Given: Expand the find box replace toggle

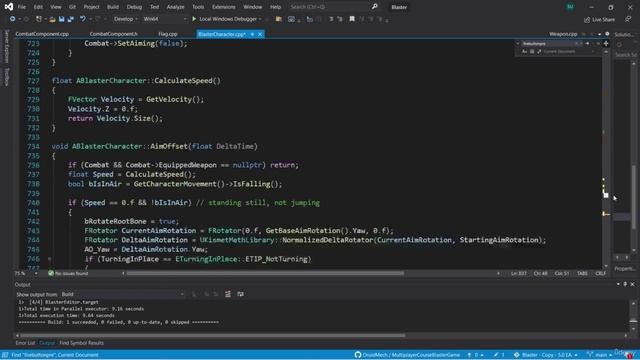Looking at the screenshot, I should (x=518, y=43).
